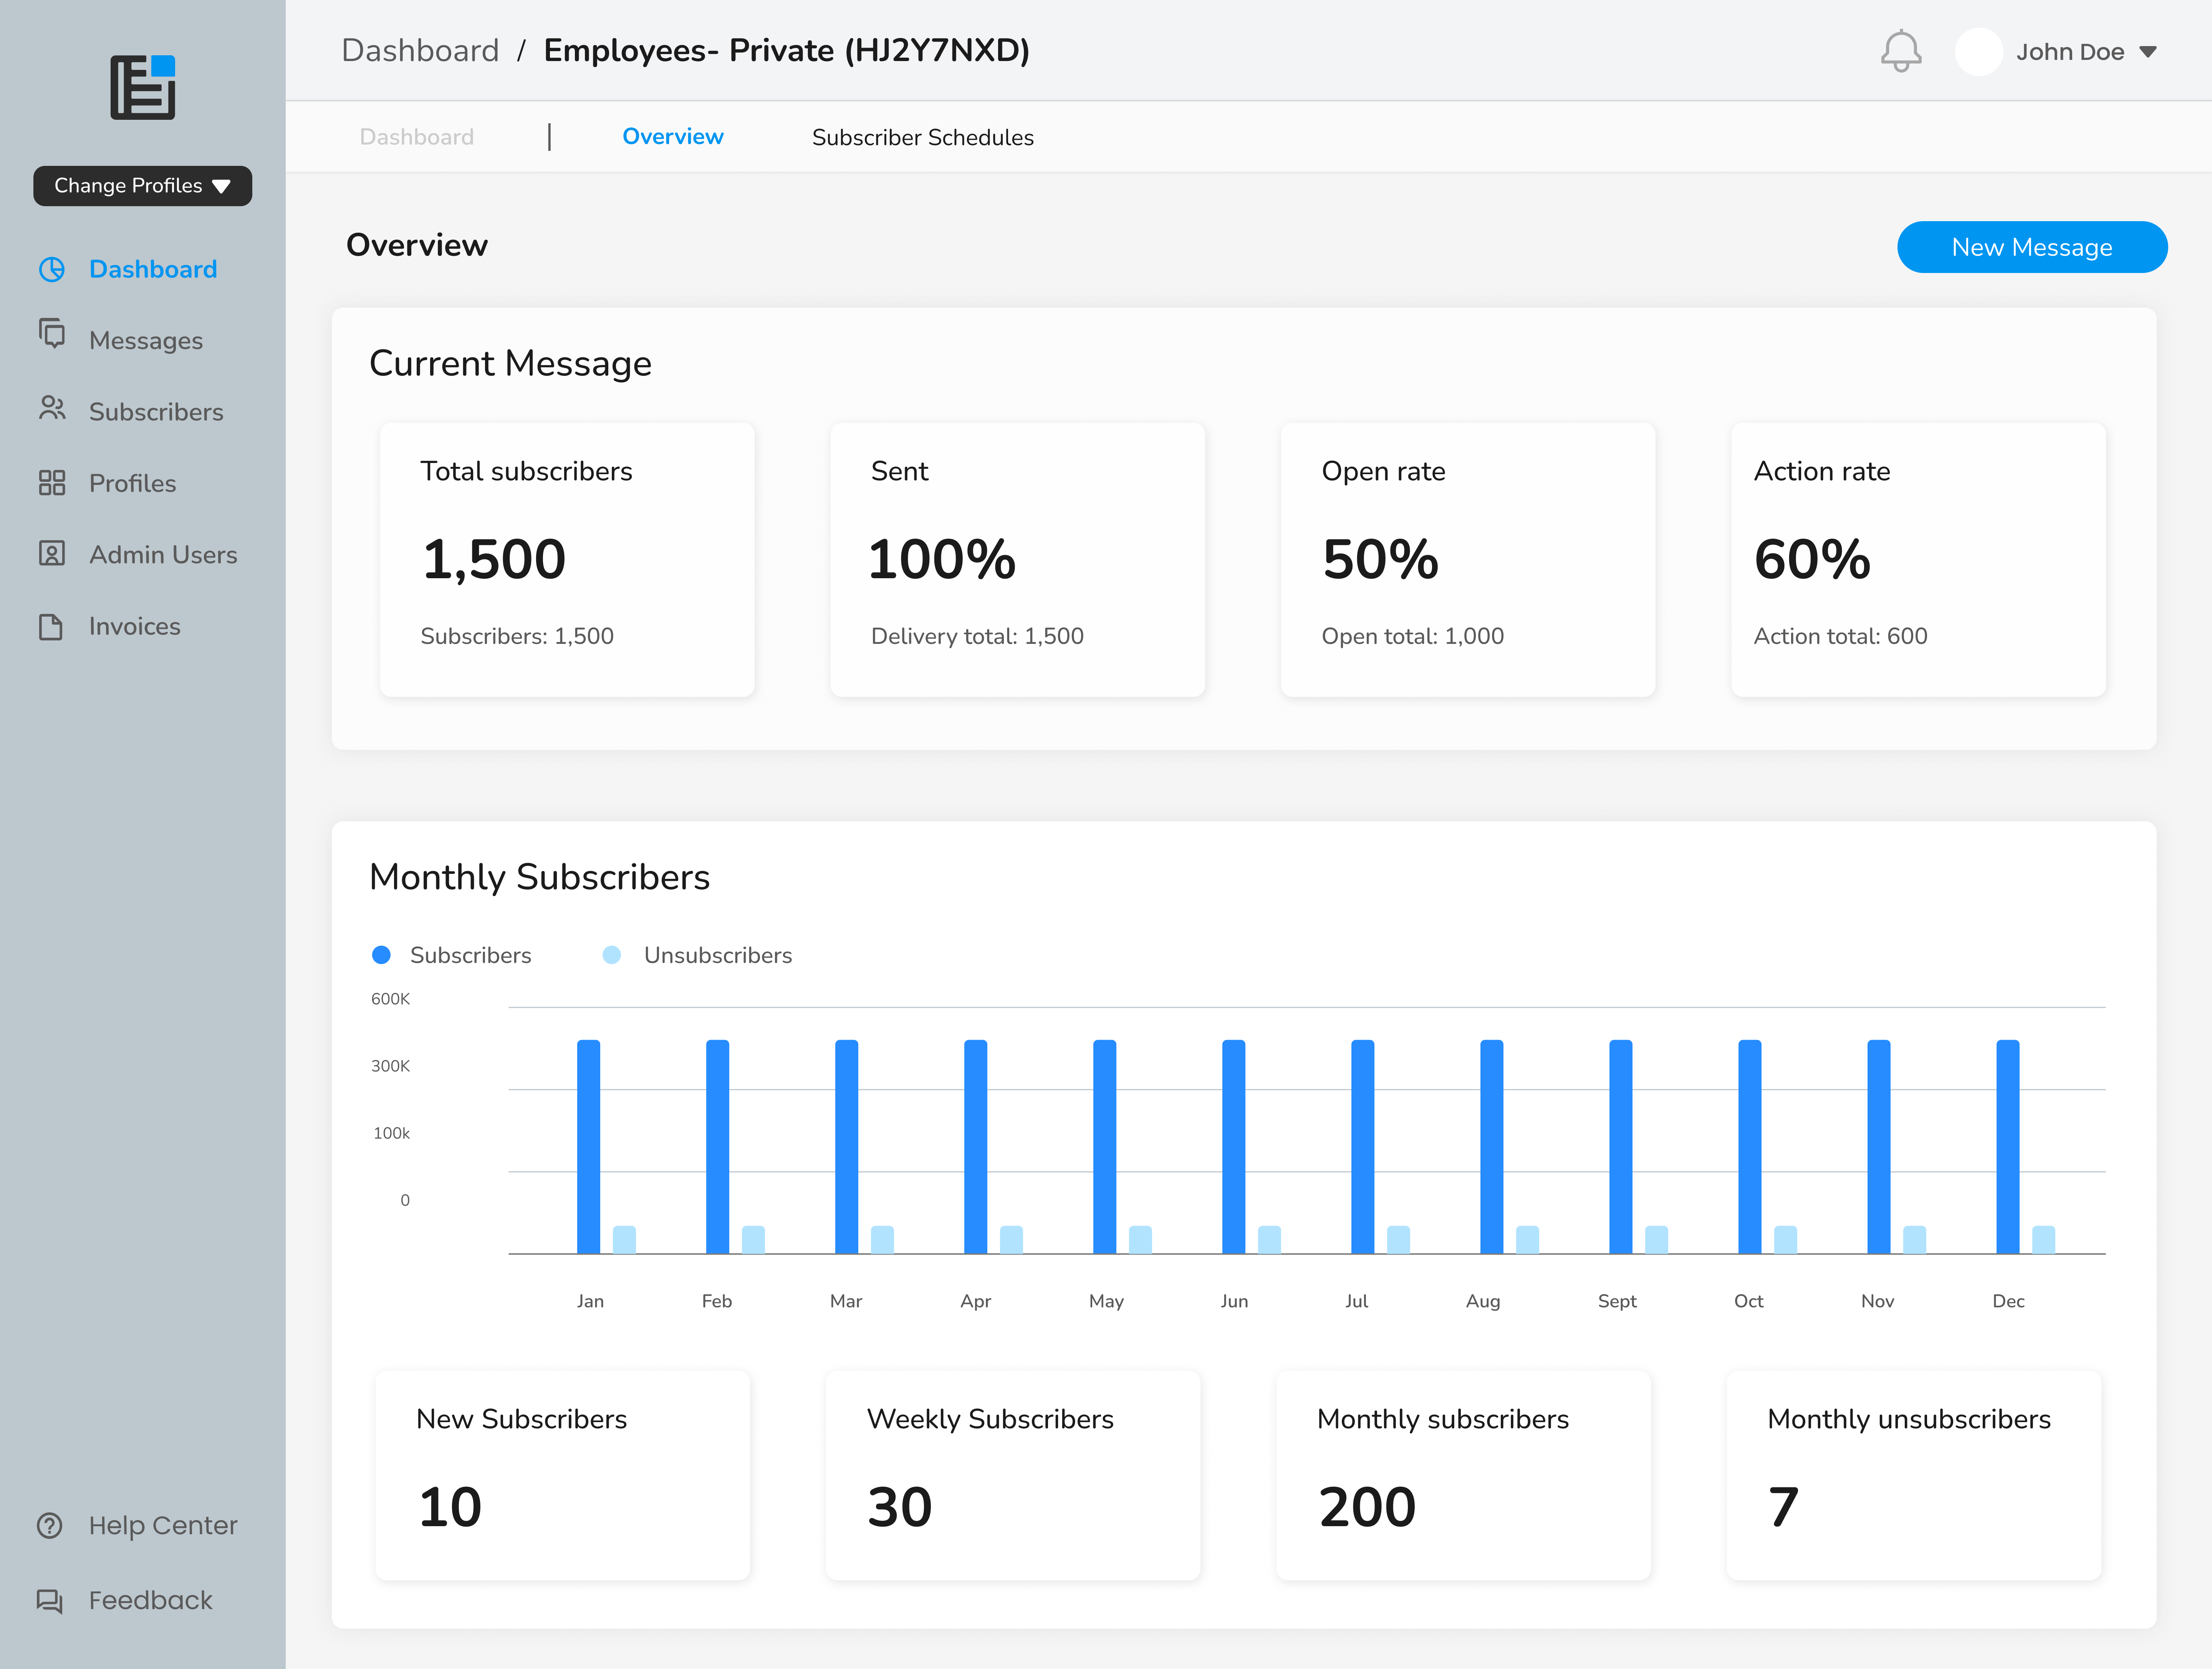The image size is (2212, 1669).
Task: Click 'Open total: 1,000' text
Action: coord(1413,636)
